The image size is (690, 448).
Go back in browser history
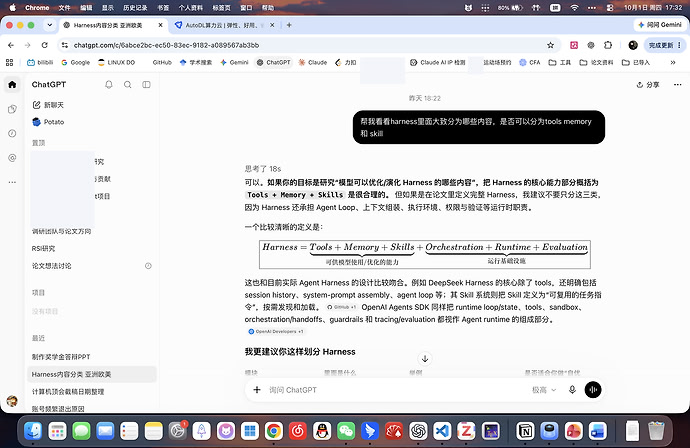11,45
